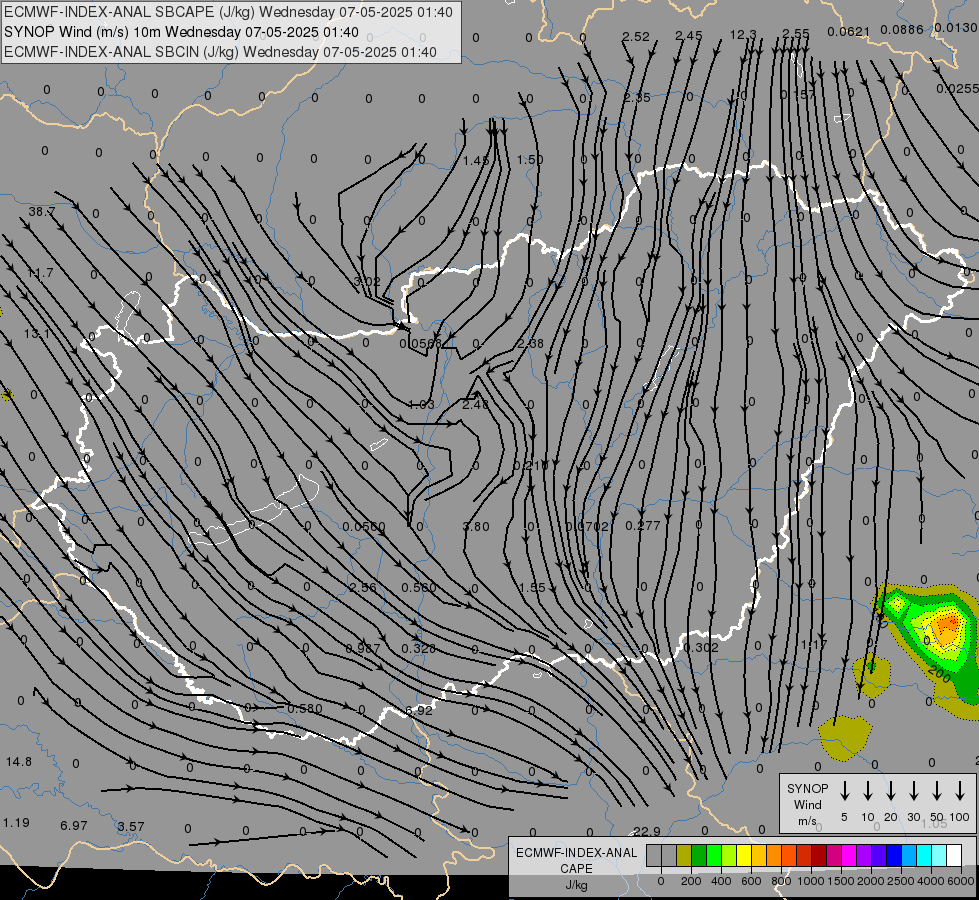
Task: Click the 1.17 map value
Action: click(814, 645)
